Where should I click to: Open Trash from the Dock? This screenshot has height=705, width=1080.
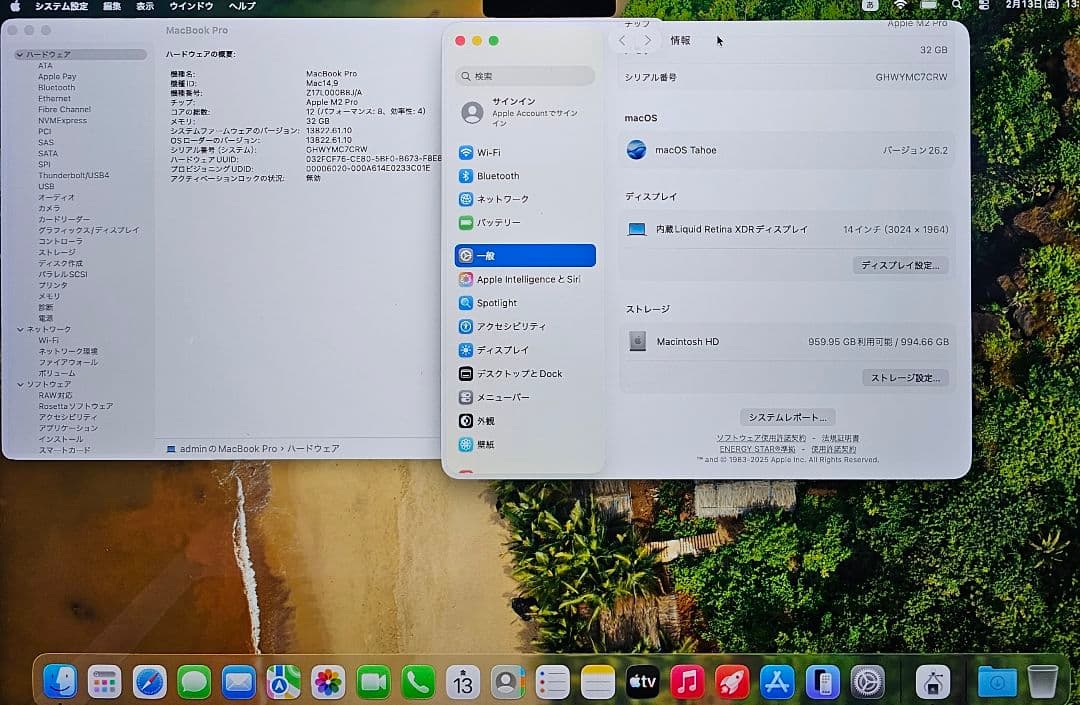[1042, 682]
